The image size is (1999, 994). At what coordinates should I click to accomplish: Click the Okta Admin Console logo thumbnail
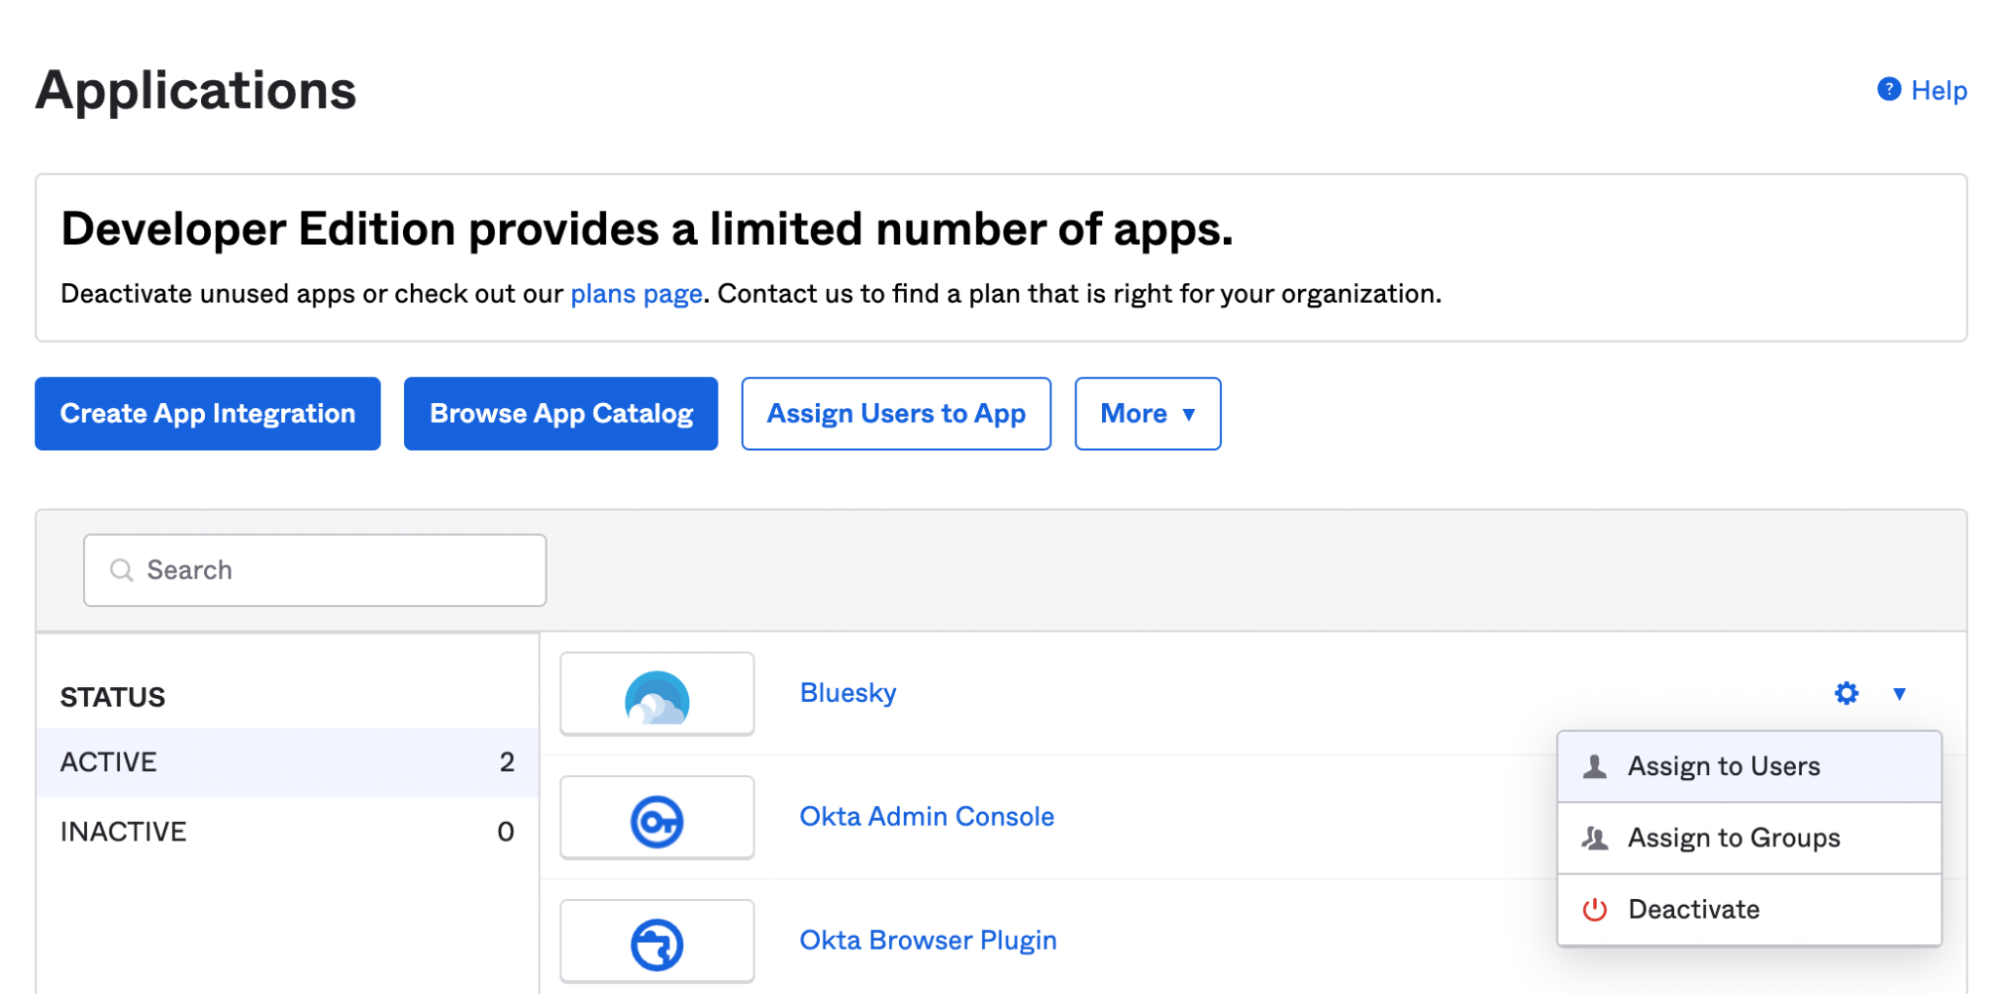coord(657,818)
